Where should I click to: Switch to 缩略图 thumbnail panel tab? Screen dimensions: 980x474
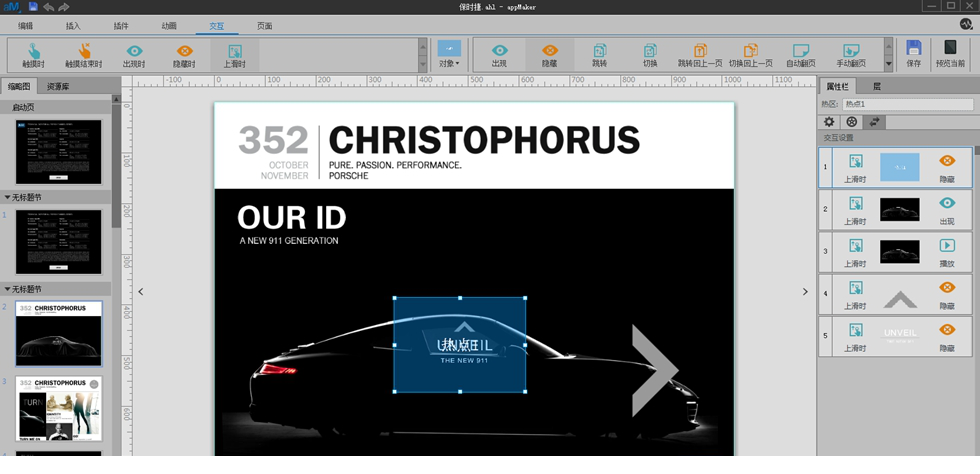(x=19, y=86)
